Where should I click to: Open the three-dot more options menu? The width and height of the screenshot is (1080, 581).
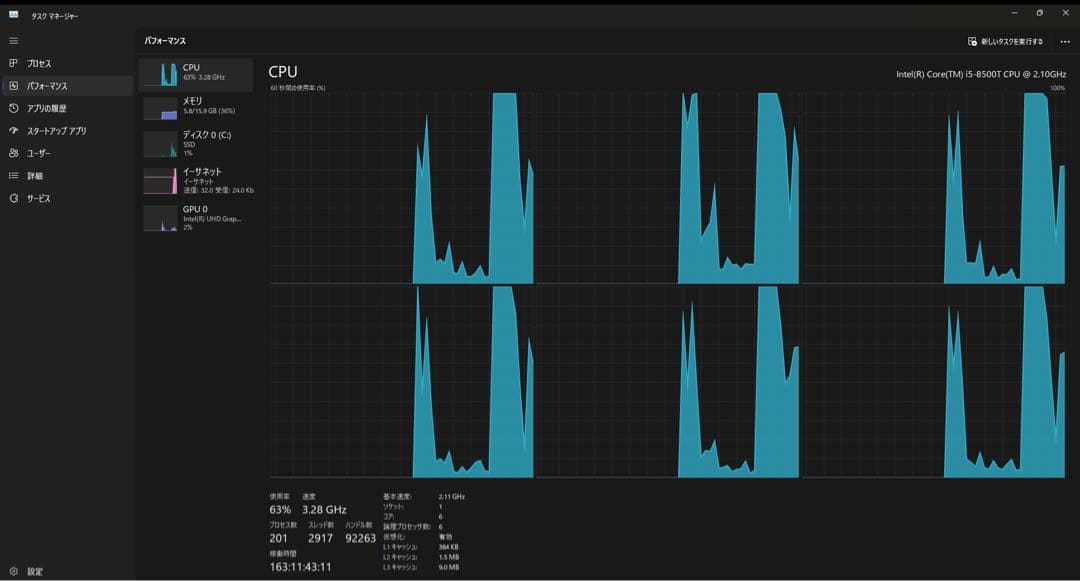pyautogui.click(x=1064, y=41)
